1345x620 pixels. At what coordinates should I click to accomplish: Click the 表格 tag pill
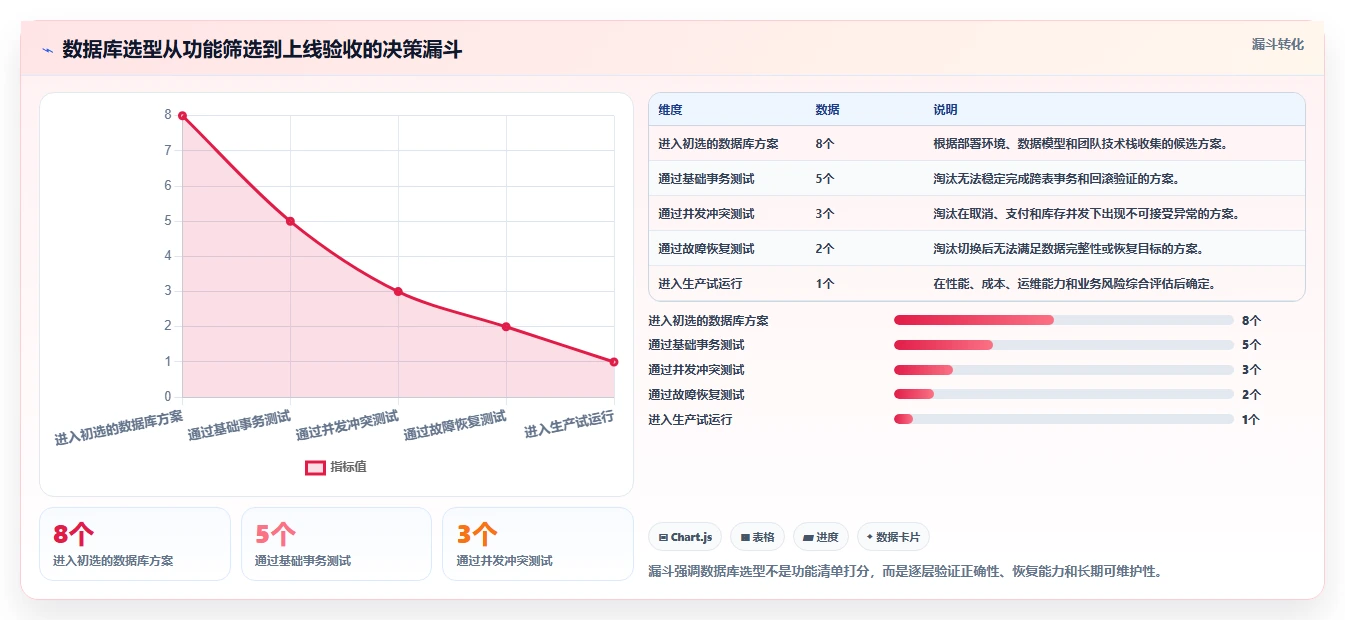pyautogui.click(x=757, y=537)
